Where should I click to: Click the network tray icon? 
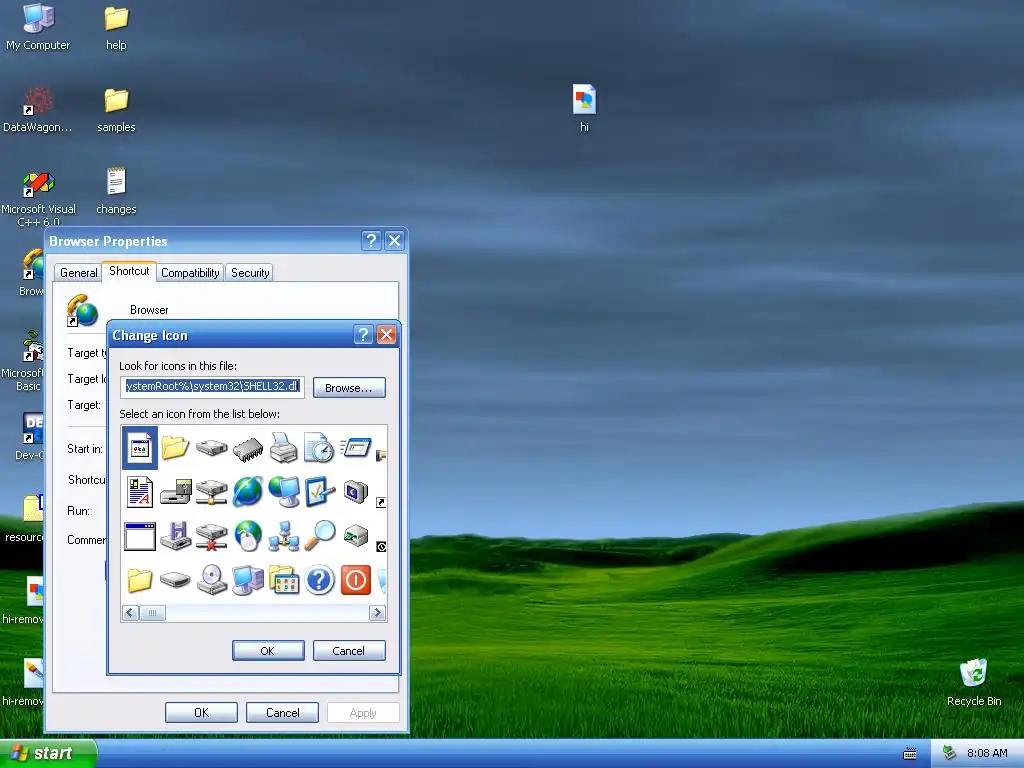pos(950,753)
